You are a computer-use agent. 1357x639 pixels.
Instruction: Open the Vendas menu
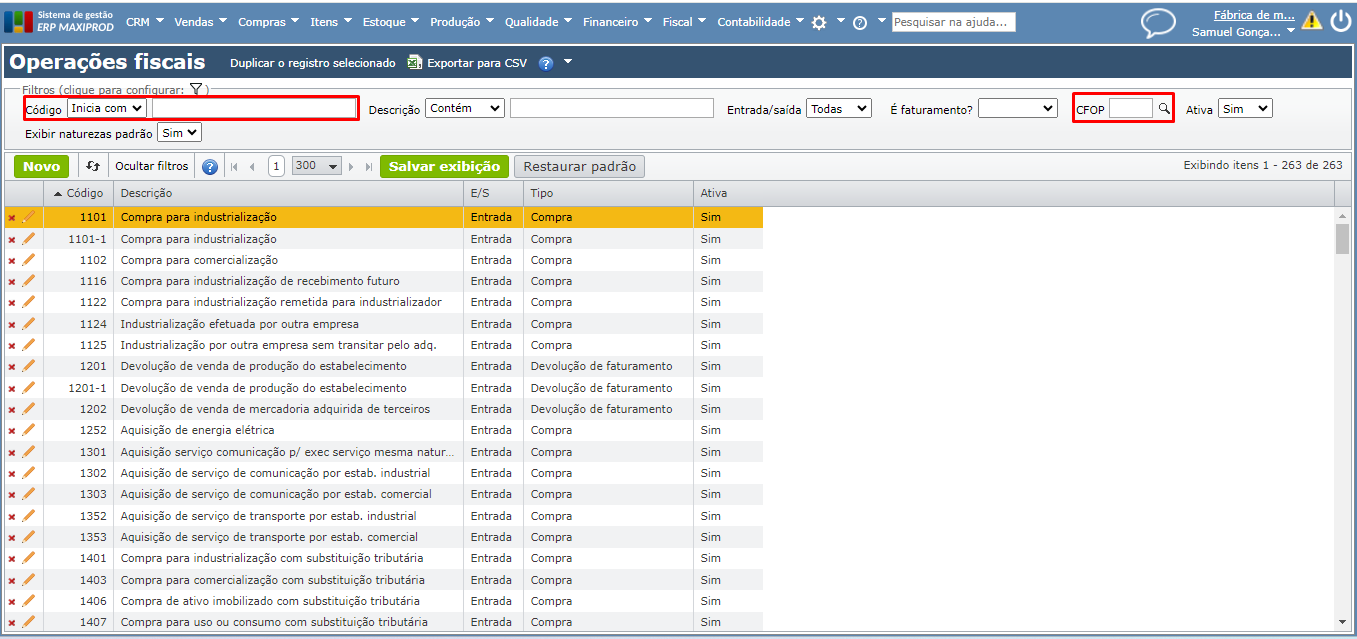pyautogui.click(x=200, y=22)
